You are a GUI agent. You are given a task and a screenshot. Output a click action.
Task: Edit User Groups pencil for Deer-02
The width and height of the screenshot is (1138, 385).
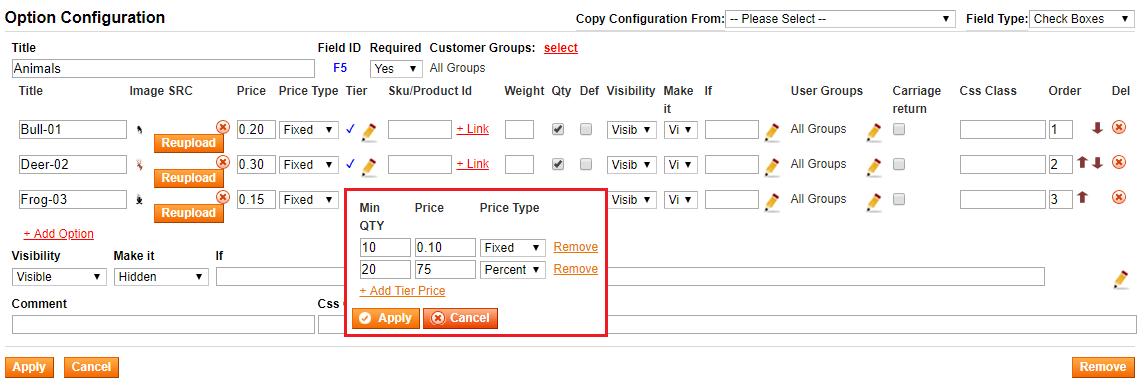tap(874, 166)
